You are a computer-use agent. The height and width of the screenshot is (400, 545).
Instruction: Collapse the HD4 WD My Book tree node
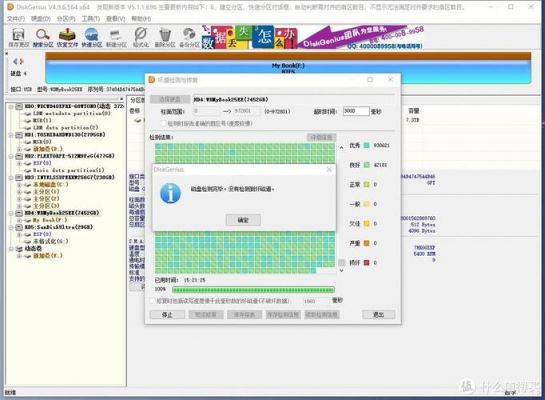[11, 213]
